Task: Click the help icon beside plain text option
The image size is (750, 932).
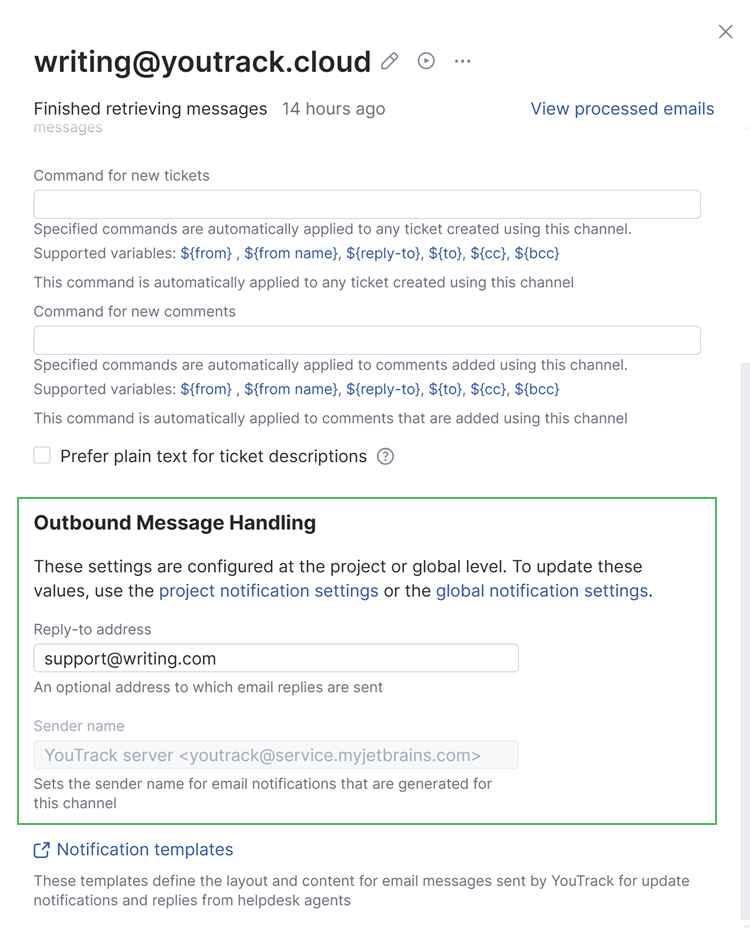Action: (x=385, y=457)
